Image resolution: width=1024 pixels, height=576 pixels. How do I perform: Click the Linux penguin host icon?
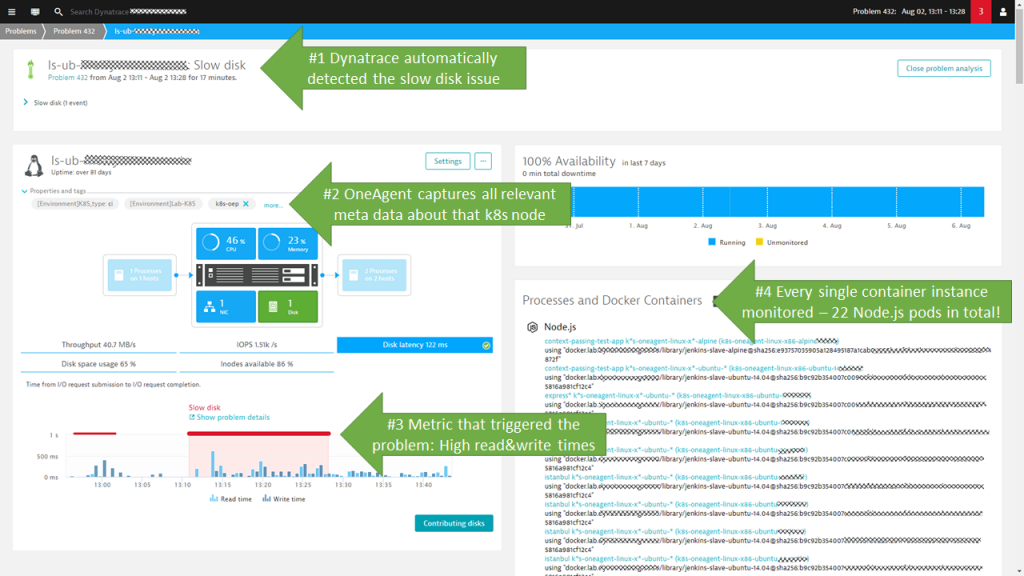tap(34, 166)
